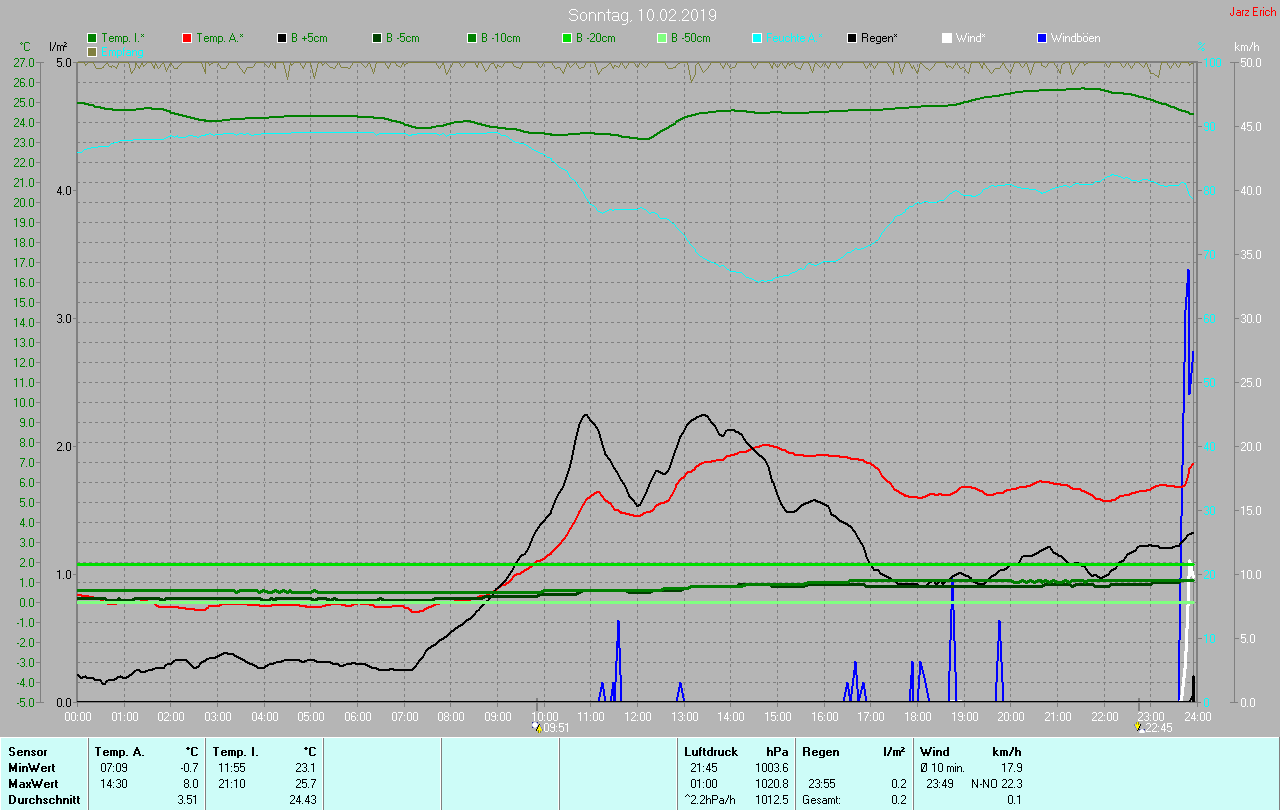Select the B -20cm legend entry text
The image size is (1280, 810).
coord(595,38)
